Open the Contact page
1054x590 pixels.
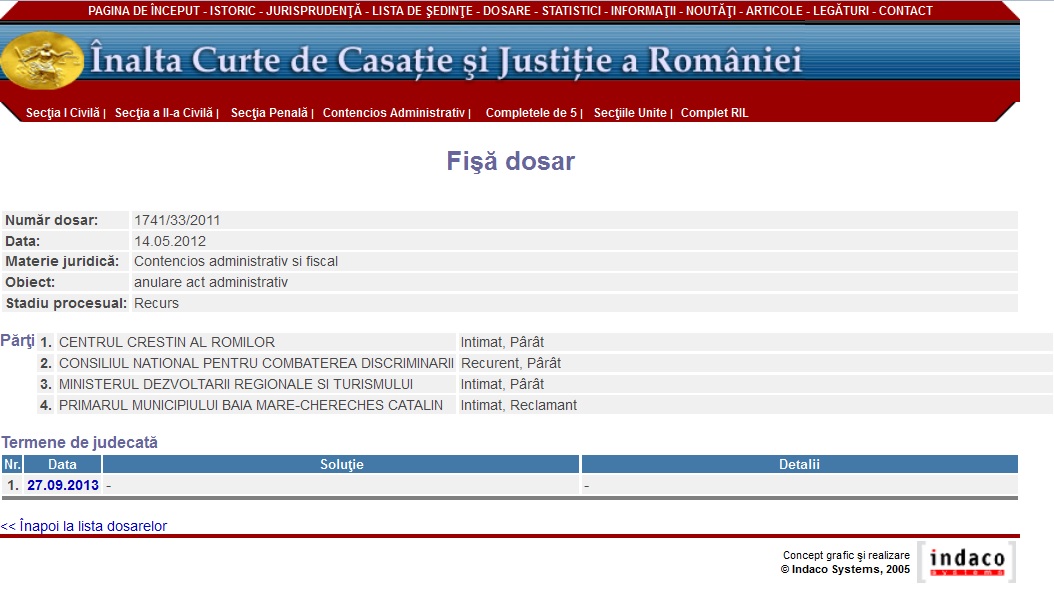point(905,11)
